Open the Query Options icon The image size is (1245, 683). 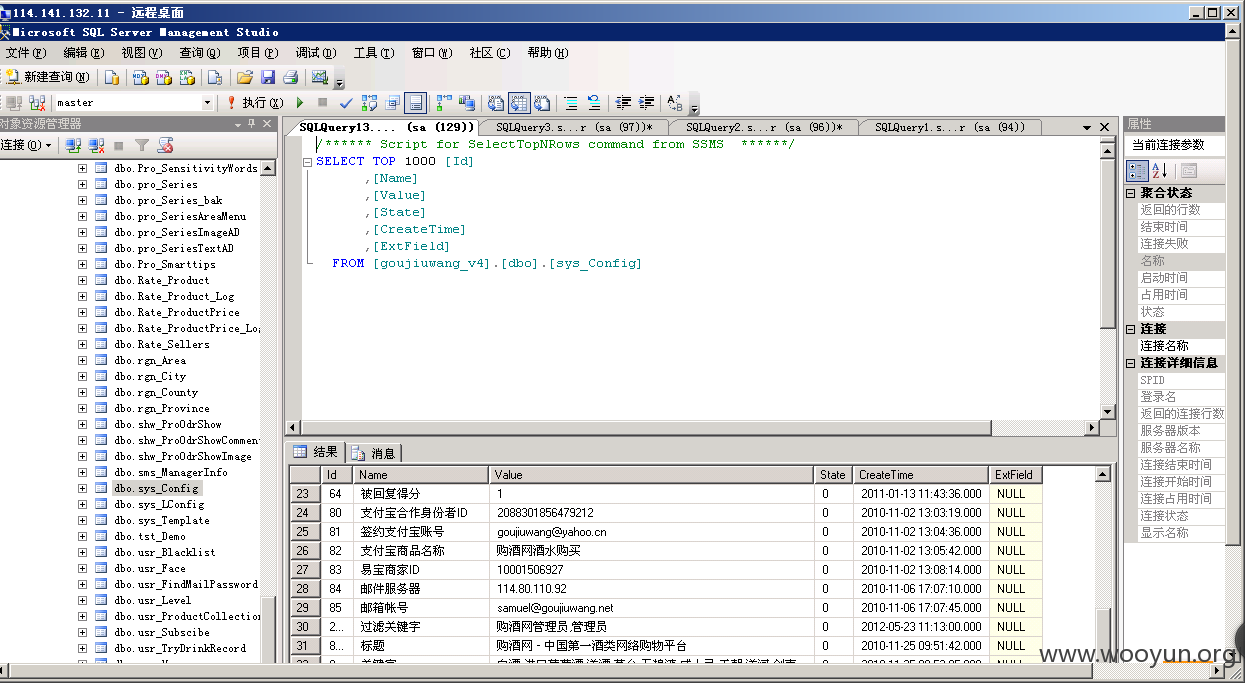pyautogui.click(x=393, y=102)
